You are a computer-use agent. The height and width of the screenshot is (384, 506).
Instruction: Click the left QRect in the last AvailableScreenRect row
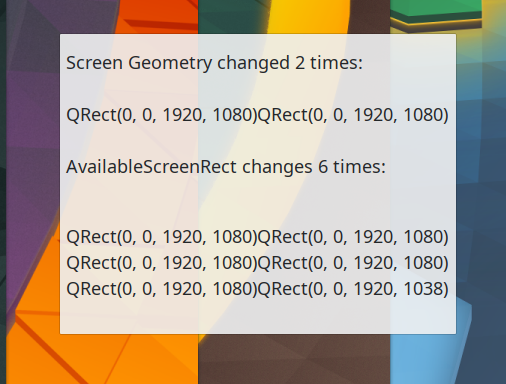point(162,289)
